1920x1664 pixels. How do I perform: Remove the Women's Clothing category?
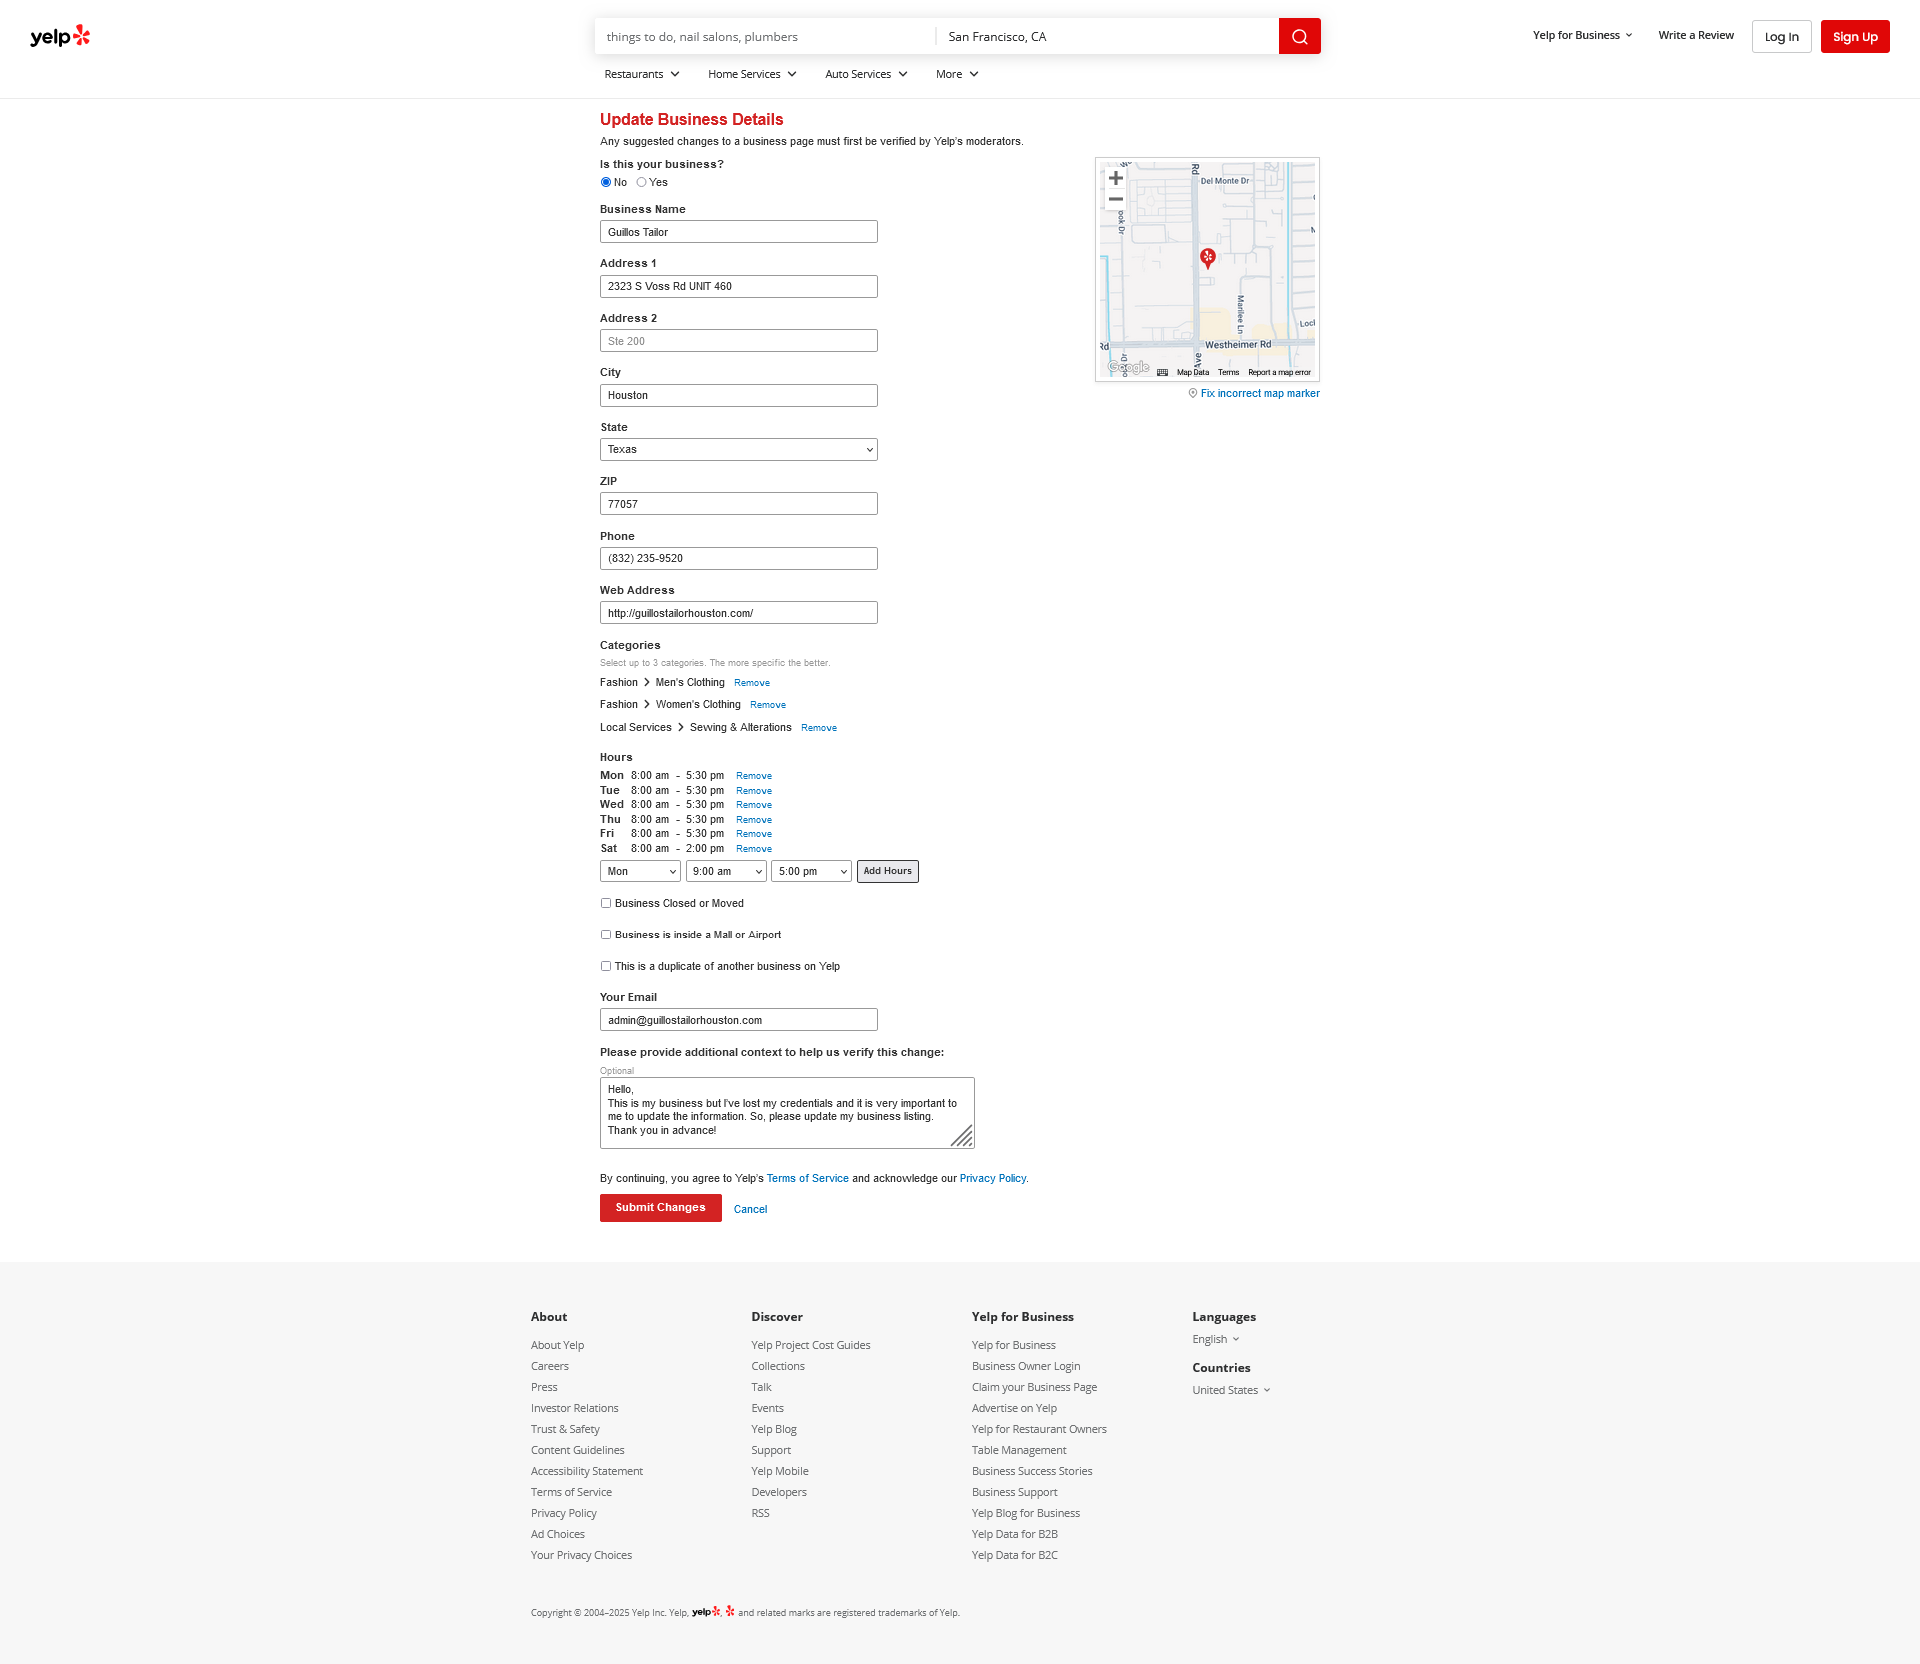coord(767,705)
